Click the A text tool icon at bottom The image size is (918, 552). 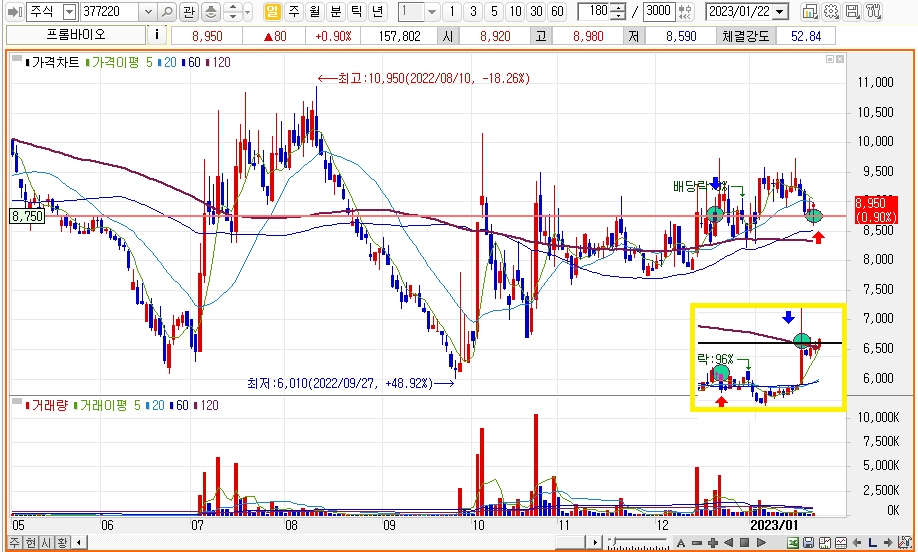click(681, 543)
